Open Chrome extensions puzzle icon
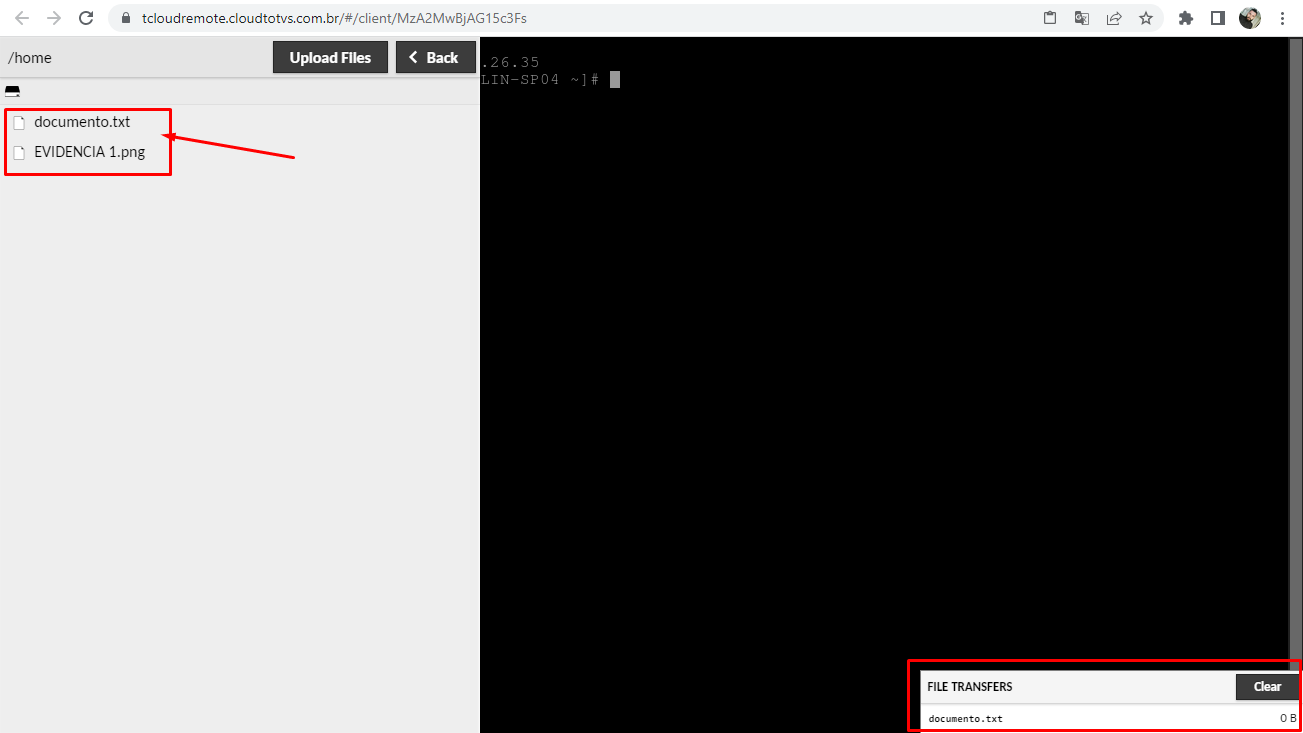Screen dimensions: 1303x733 tap(1186, 18)
